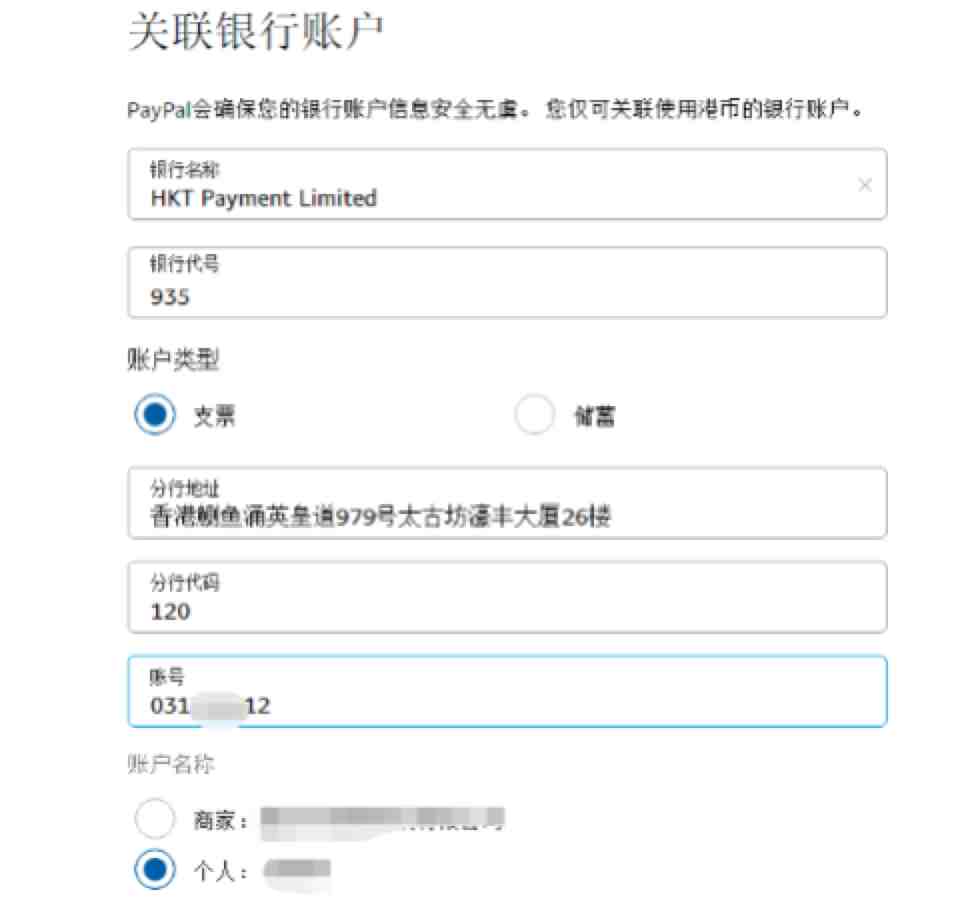The width and height of the screenshot is (964, 920).
Task: Click the PayPal security notice text
Action: 496,109
